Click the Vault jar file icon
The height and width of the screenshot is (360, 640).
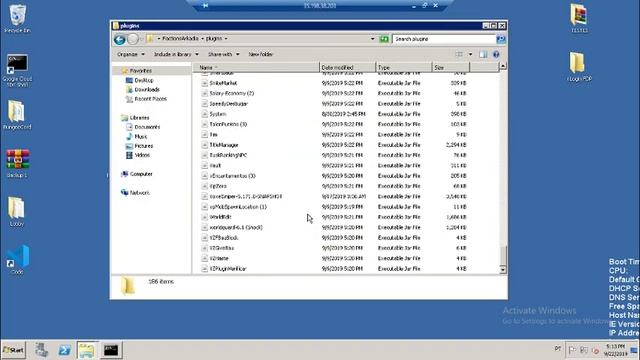[205, 165]
